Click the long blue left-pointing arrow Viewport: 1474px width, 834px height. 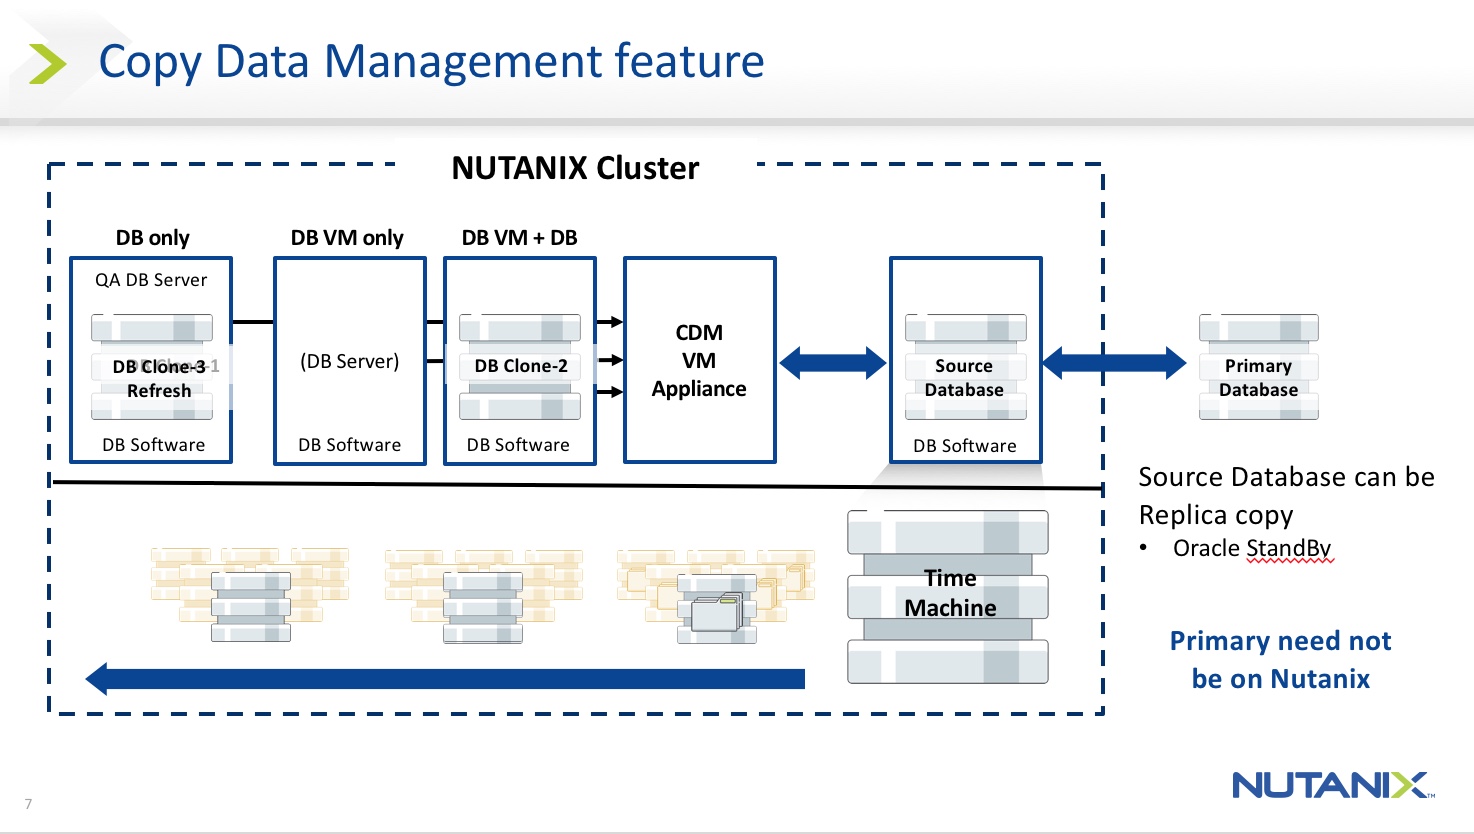coord(445,679)
